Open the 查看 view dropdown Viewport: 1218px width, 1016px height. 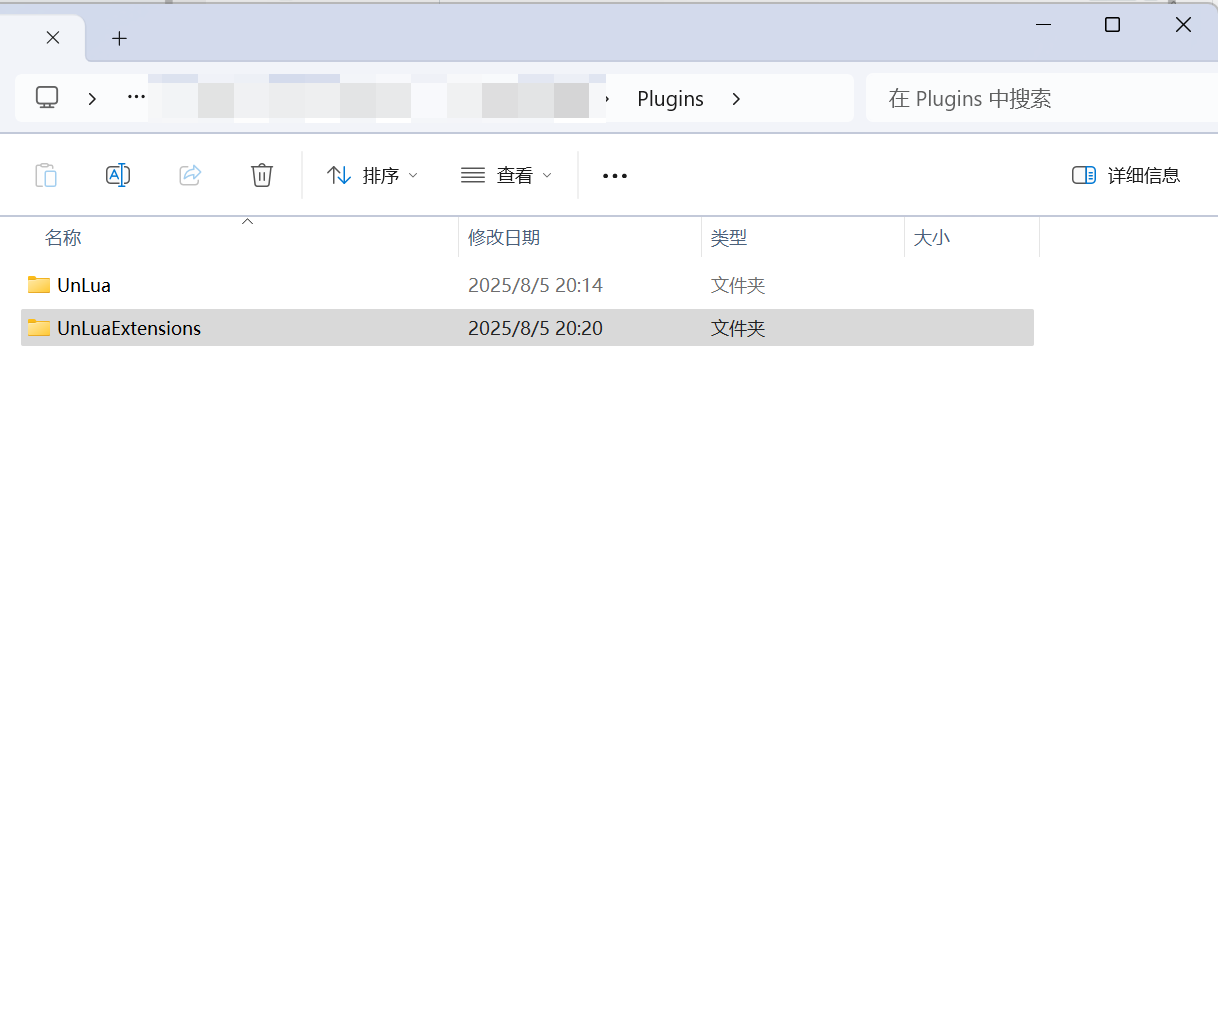(506, 174)
